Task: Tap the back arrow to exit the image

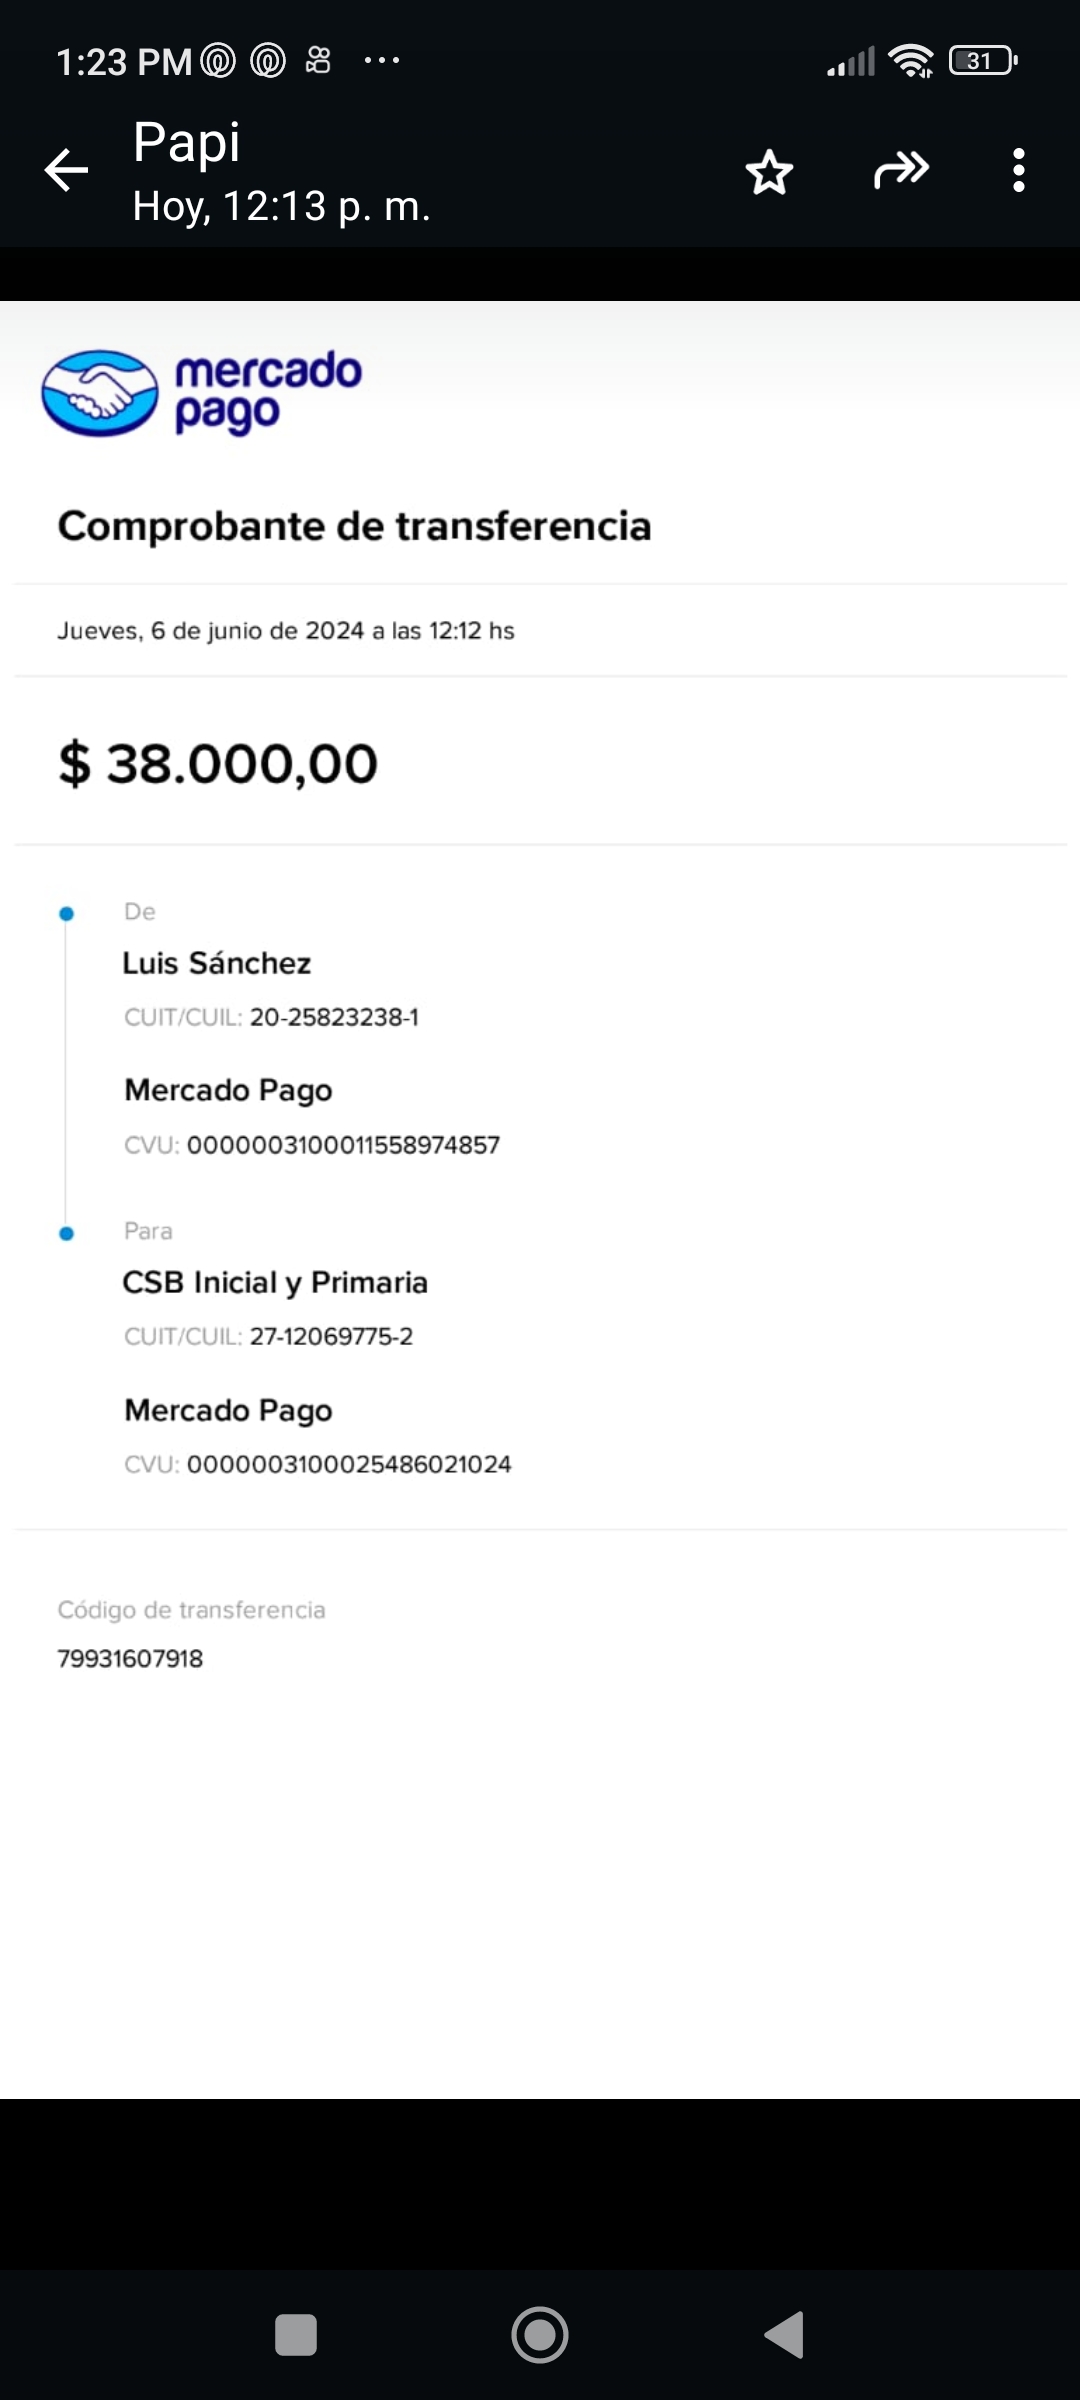Action: (x=67, y=170)
